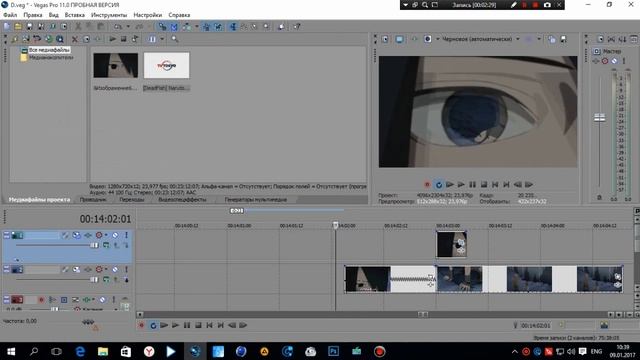Image resolution: width=640 pixels, height=360 pixels.
Task: Open the Undo history dropdown arrow
Action: (x=128, y=27)
